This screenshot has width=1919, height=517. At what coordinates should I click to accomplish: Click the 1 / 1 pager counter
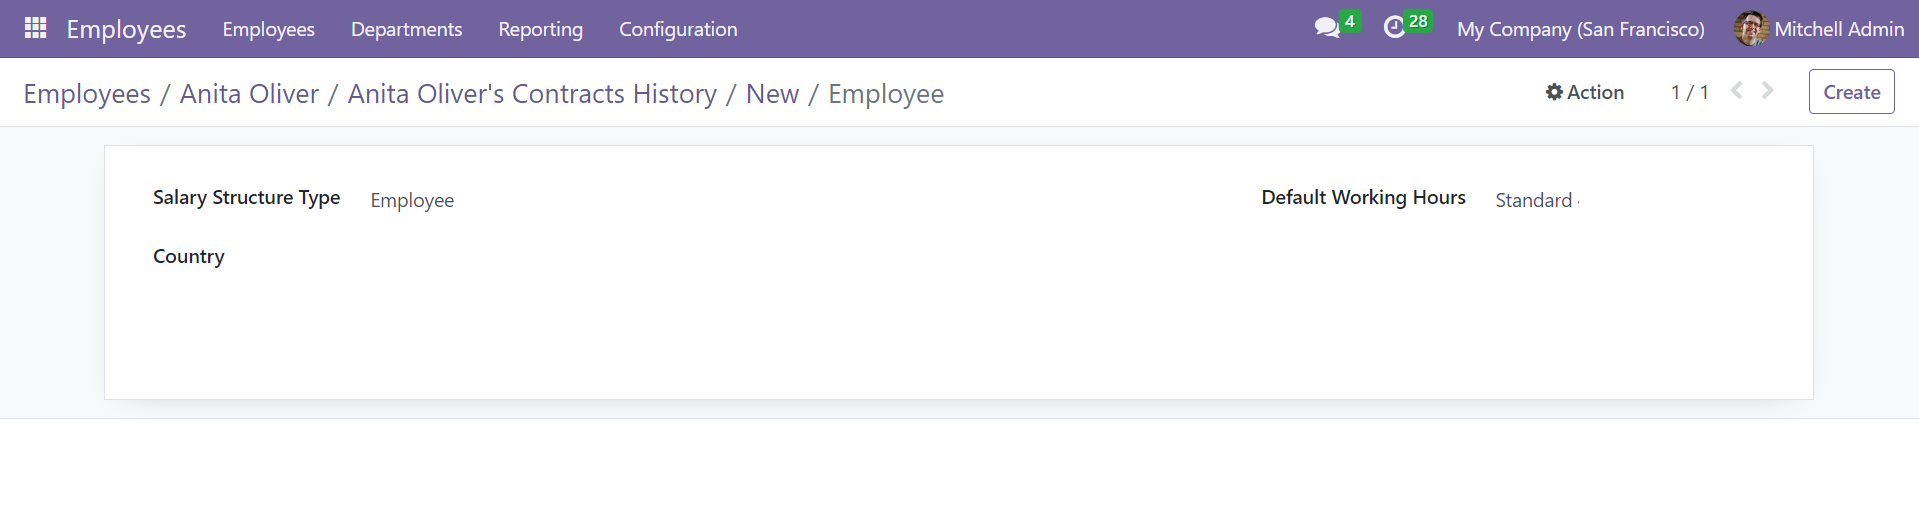coord(1689,92)
